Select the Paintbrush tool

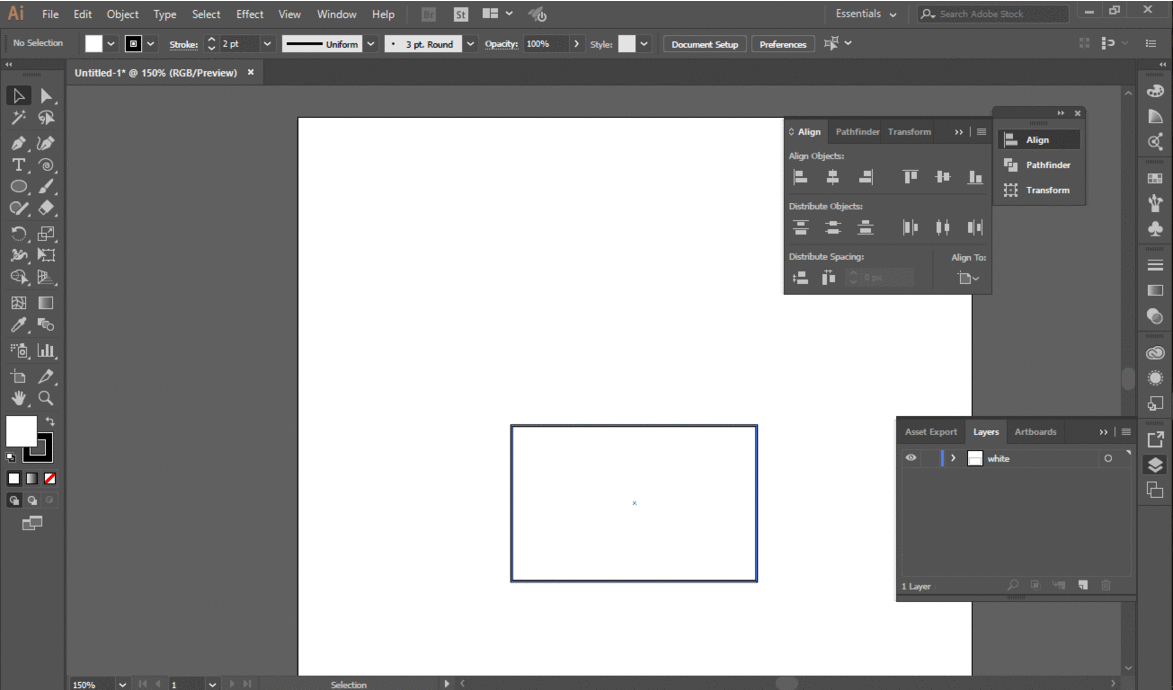pyautogui.click(x=46, y=186)
